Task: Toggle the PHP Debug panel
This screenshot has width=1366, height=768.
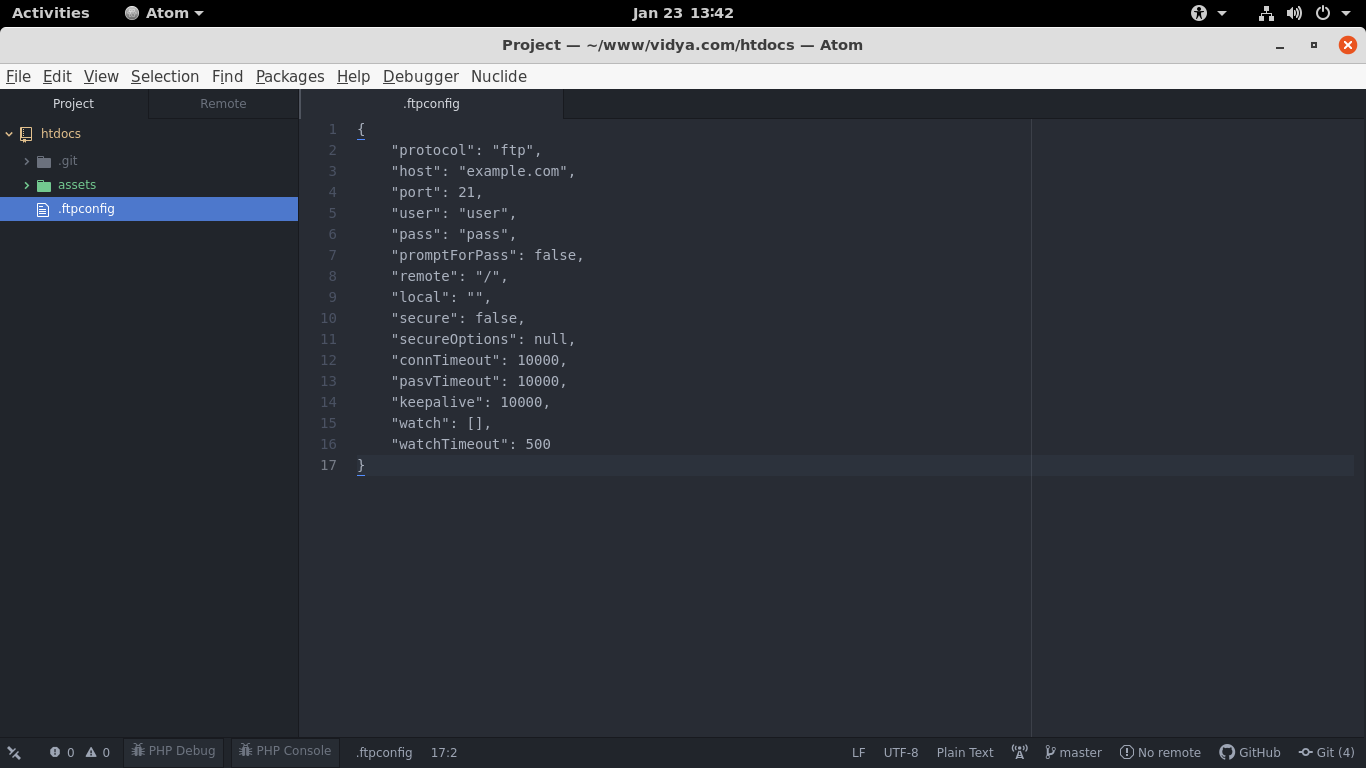Action: (174, 751)
